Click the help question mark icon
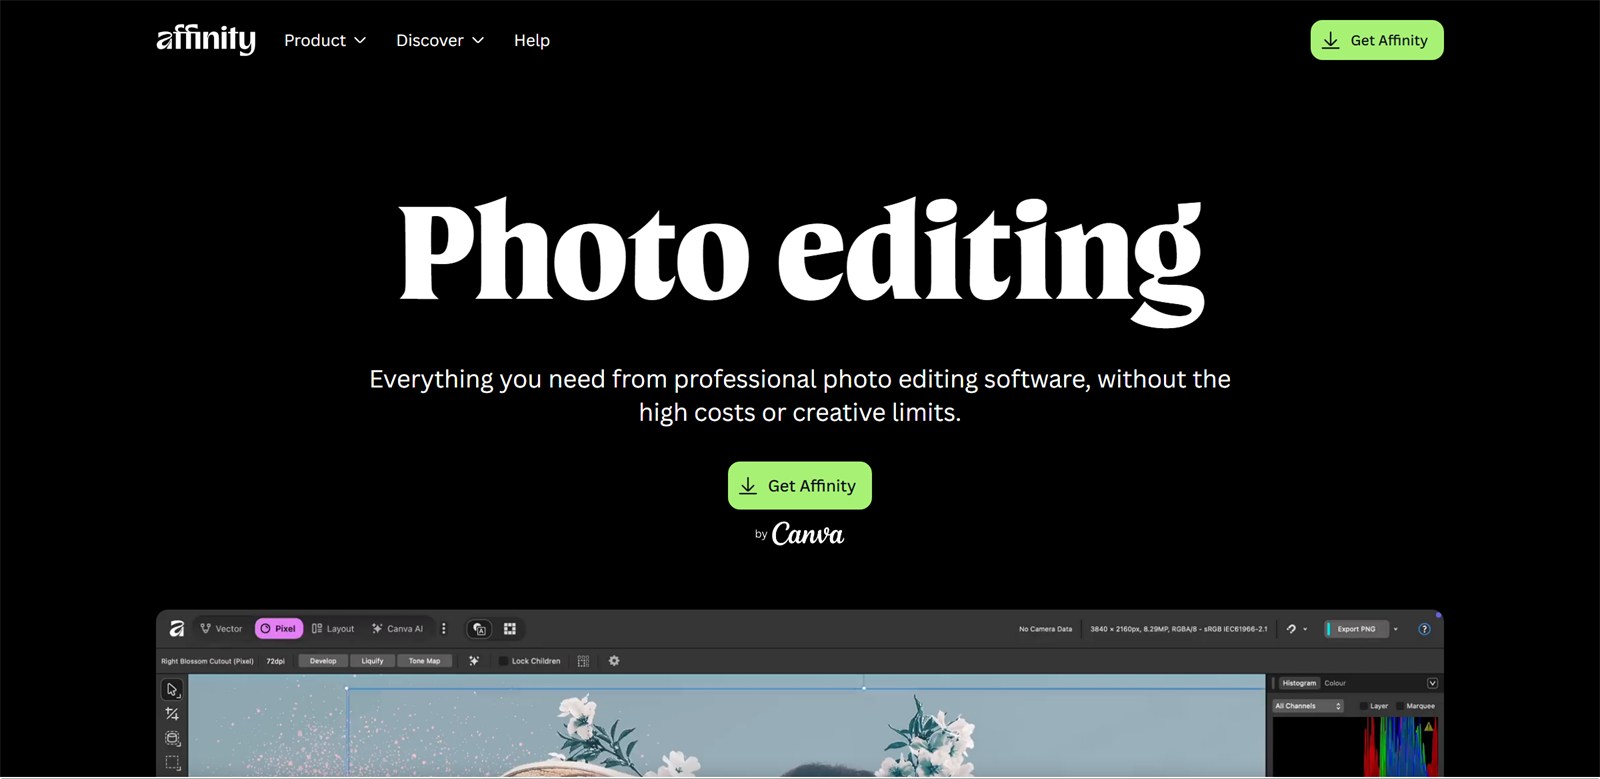Image resolution: width=1600 pixels, height=779 pixels. point(1425,629)
